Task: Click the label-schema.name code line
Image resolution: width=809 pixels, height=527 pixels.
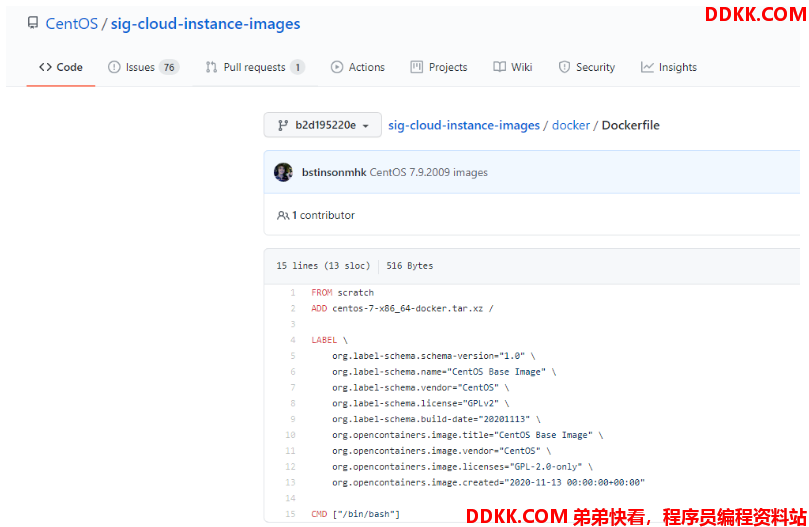Action: (444, 372)
